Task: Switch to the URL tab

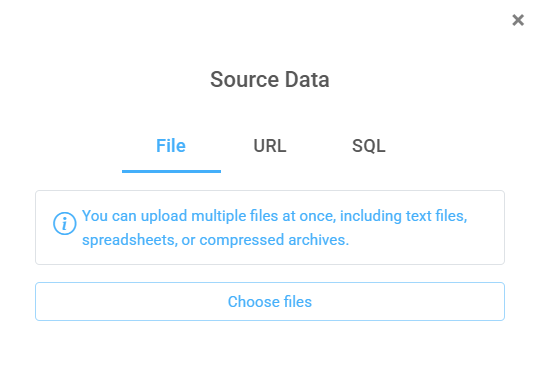Action: pos(270,146)
